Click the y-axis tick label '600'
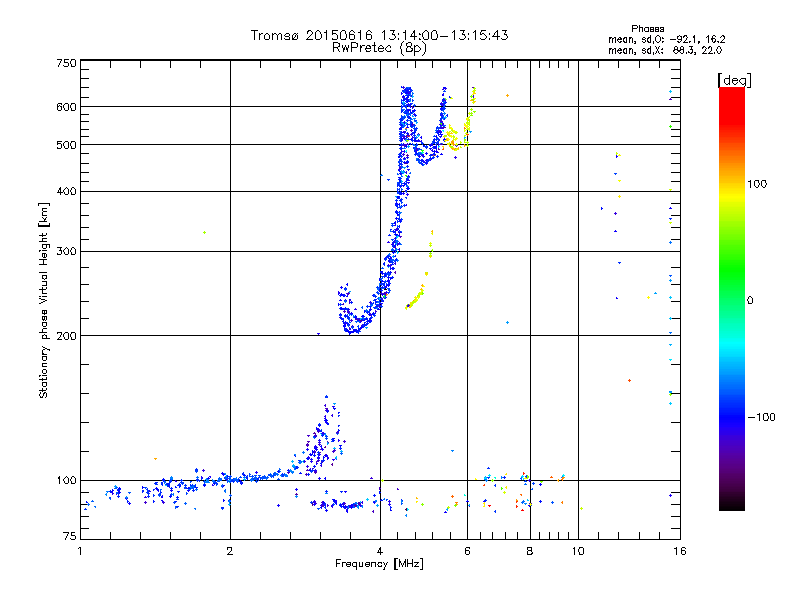Image resolution: width=800 pixels, height=600 pixels. [x=66, y=107]
